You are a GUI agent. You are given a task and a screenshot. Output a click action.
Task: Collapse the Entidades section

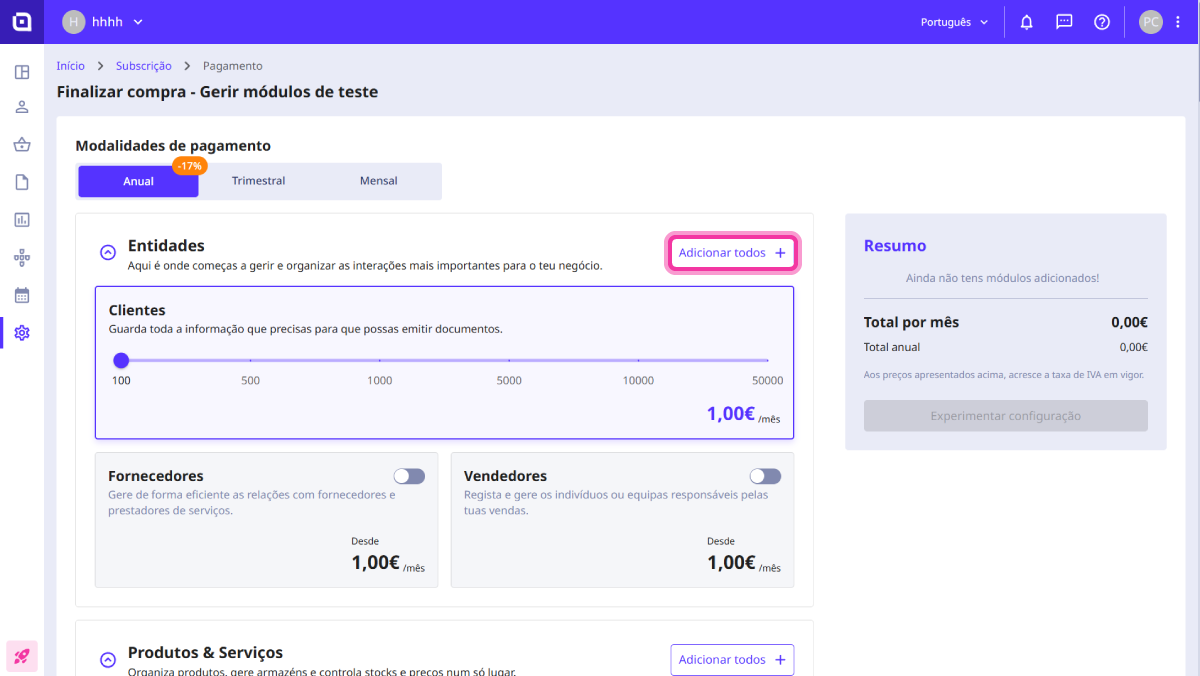pos(108,253)
